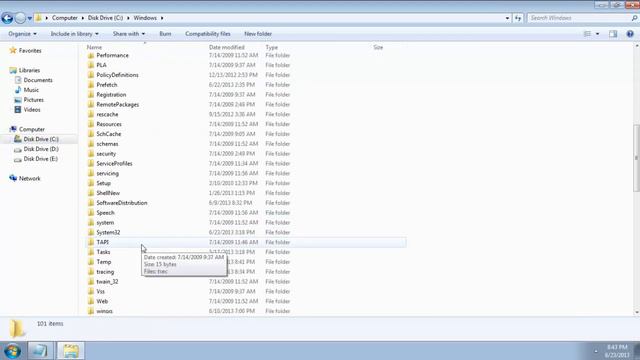Open the Help icon
The width and height of the screenshot is (640, 360).
(x=630, y=34)
